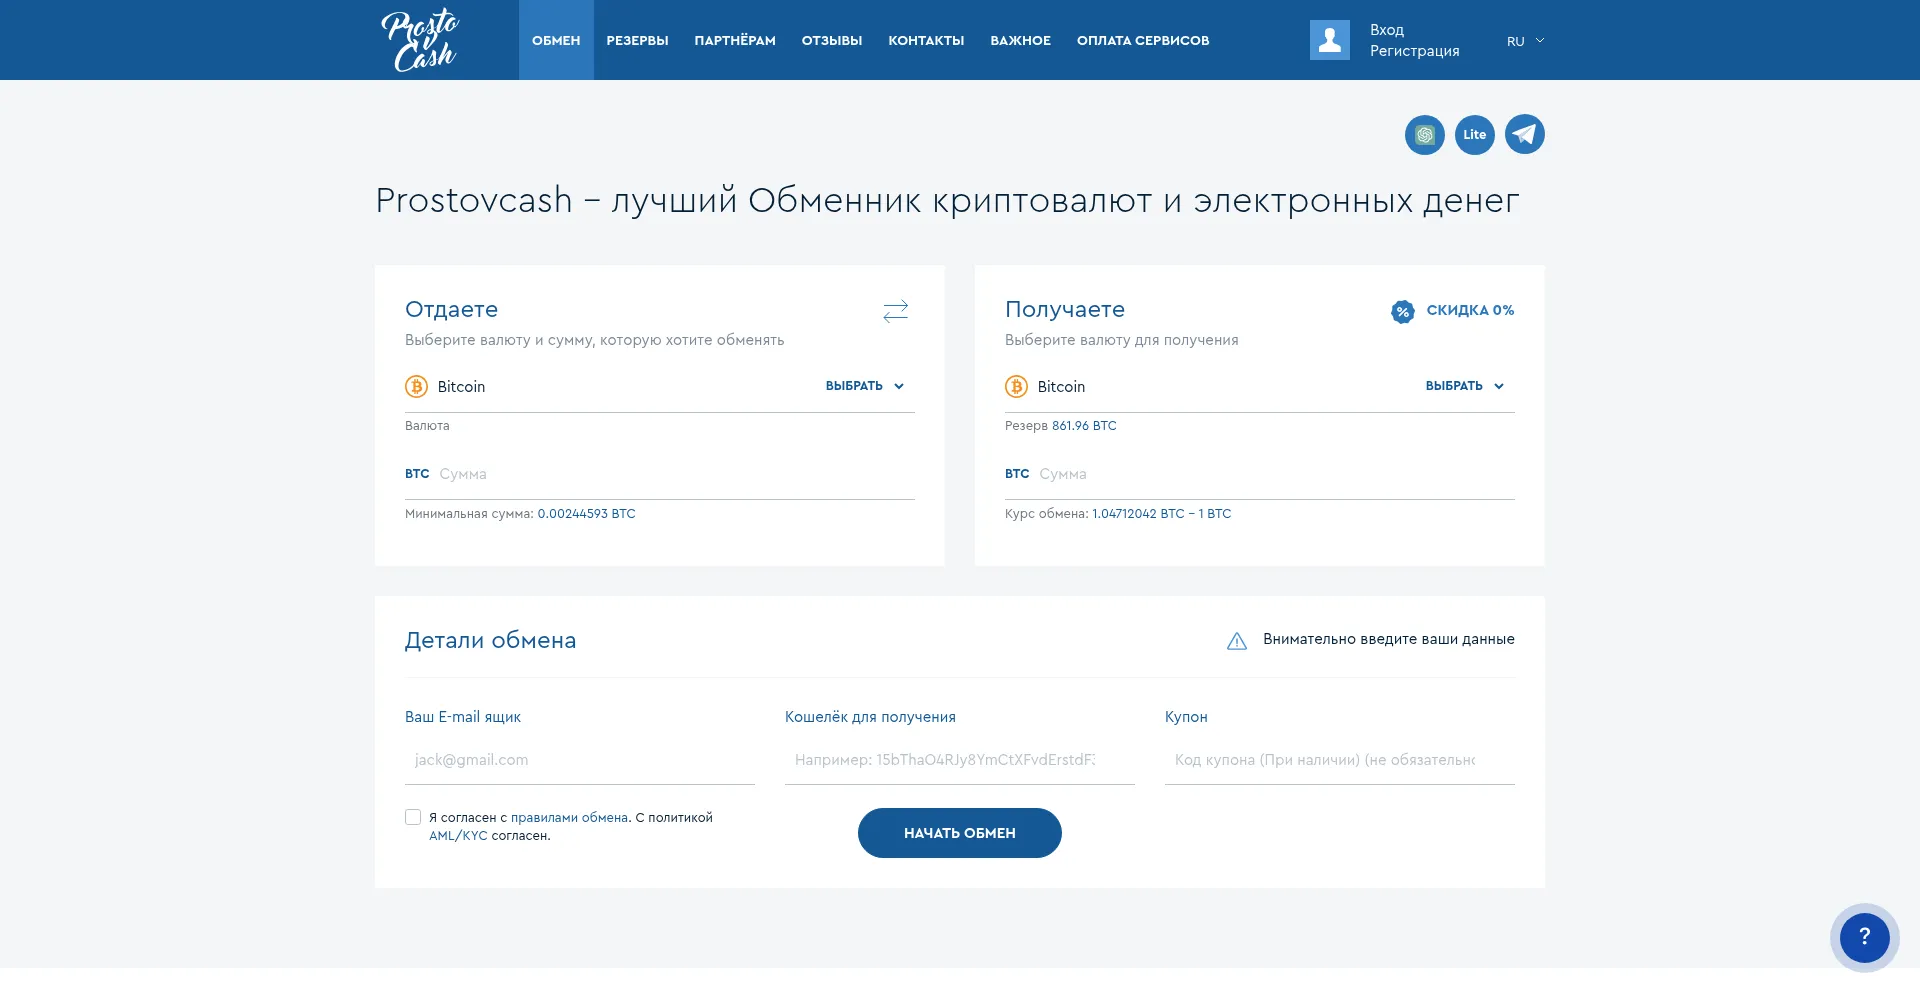Open the ОБМЕН tab
The image size is (1920, 993).
556,40
